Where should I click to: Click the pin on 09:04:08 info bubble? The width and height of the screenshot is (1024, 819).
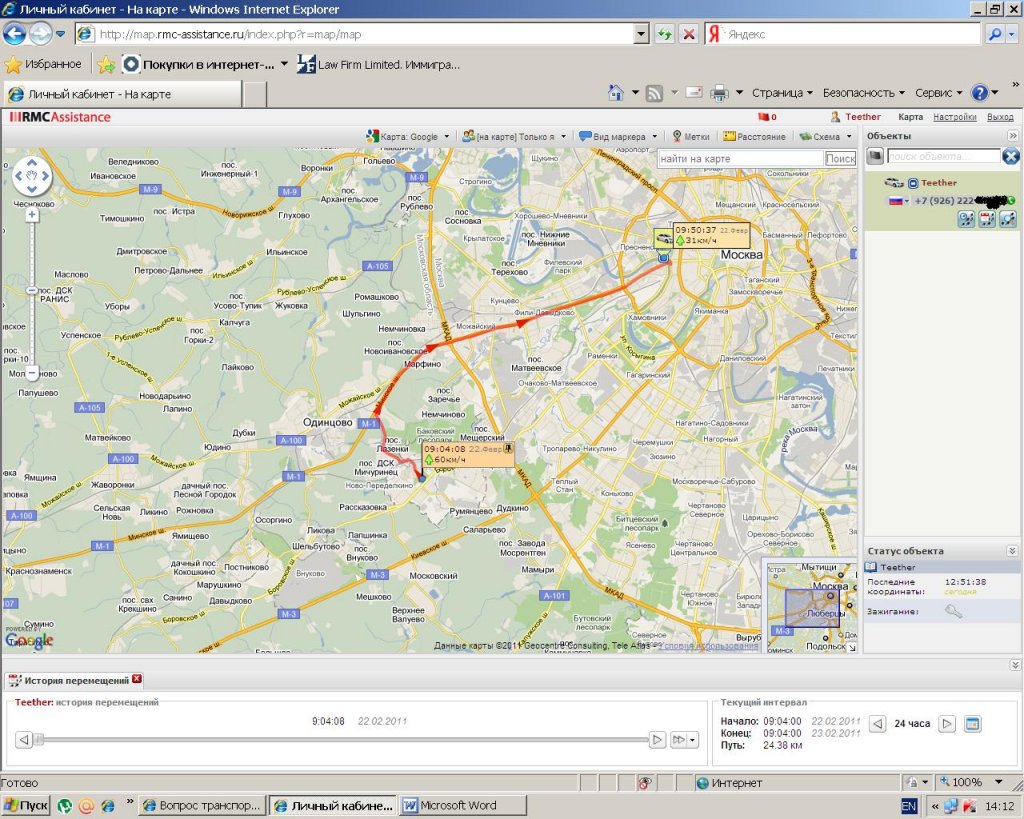[508, 448]
